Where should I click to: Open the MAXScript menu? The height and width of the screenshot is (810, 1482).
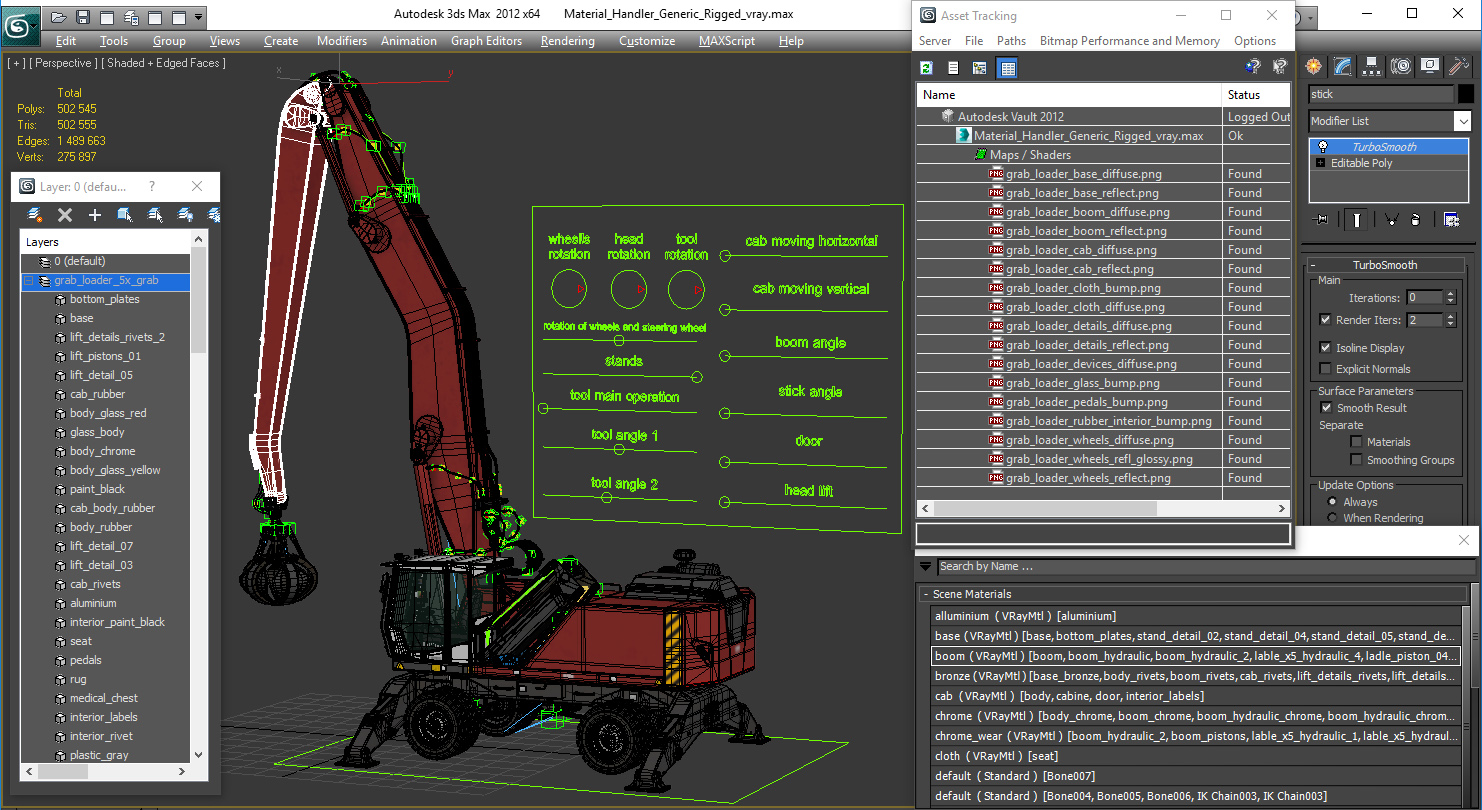[x=726, y=41]
